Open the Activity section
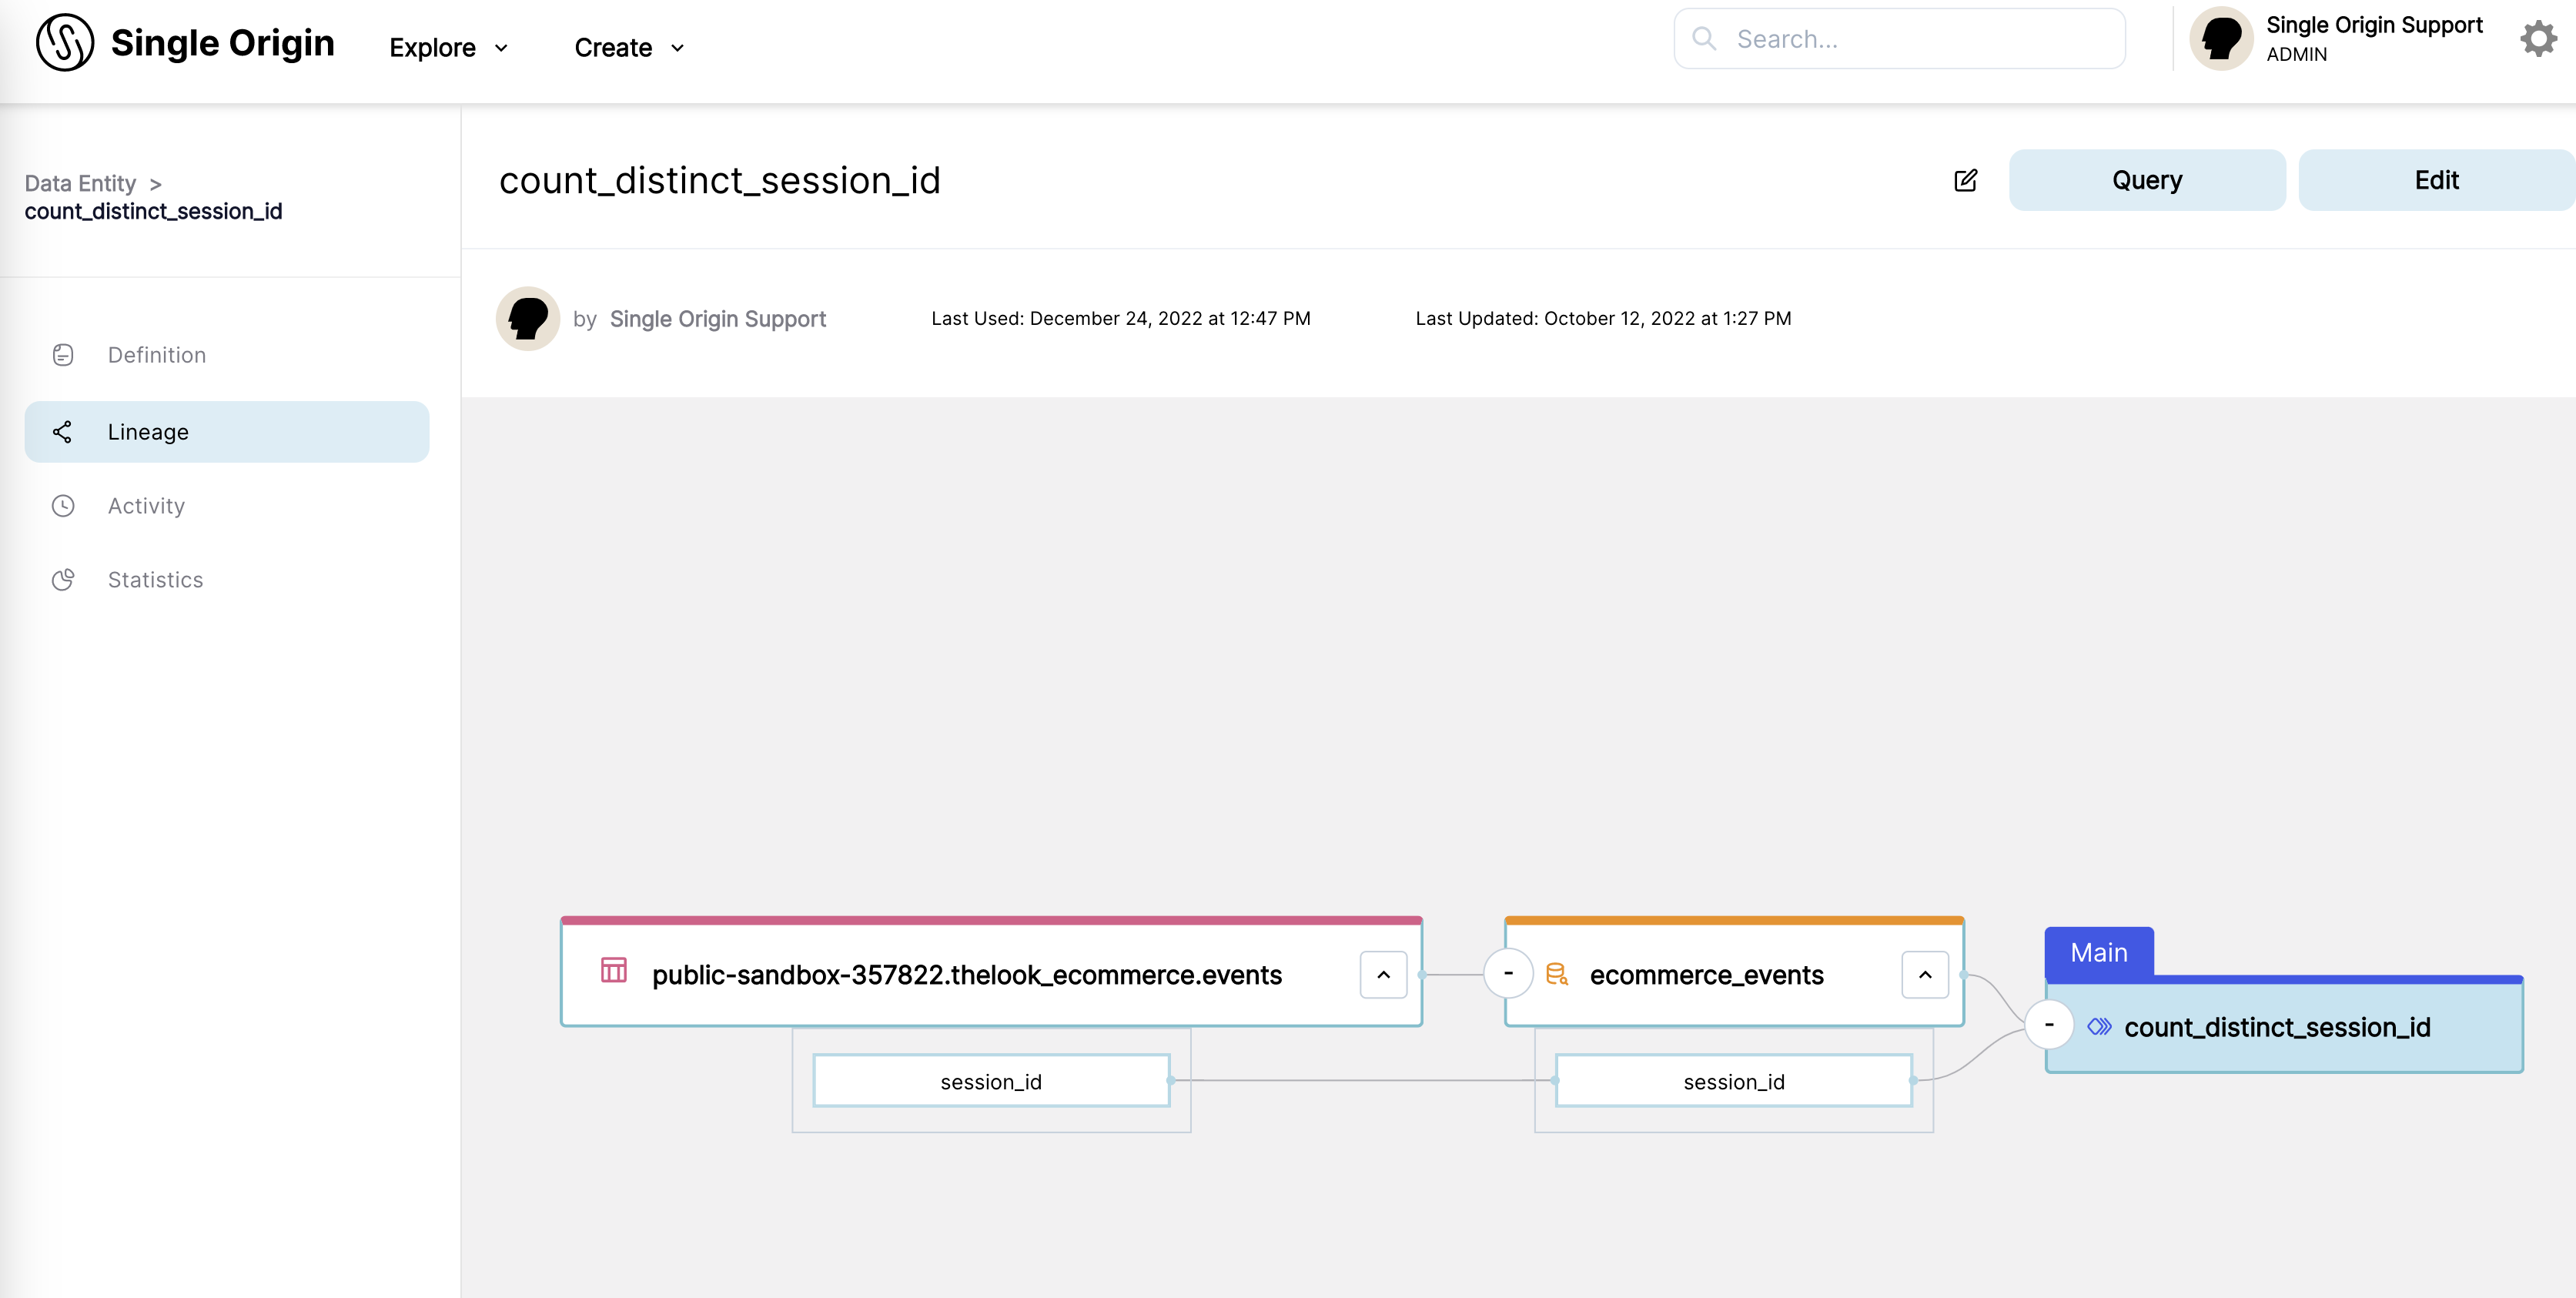This screenshot has height=1298, width=2576. click(x=146, y=506)
